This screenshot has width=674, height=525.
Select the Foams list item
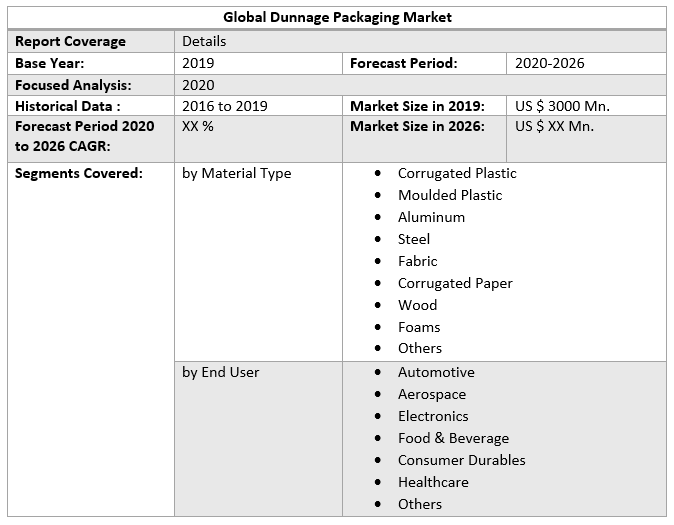pyautogui.click(x=419, y=327)
